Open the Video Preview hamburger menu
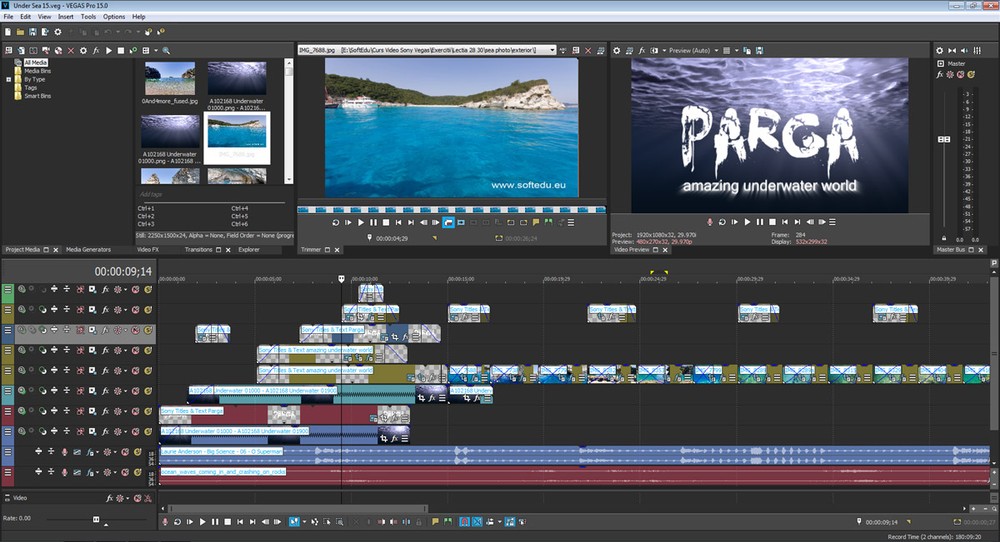 (x=832, y=222)
